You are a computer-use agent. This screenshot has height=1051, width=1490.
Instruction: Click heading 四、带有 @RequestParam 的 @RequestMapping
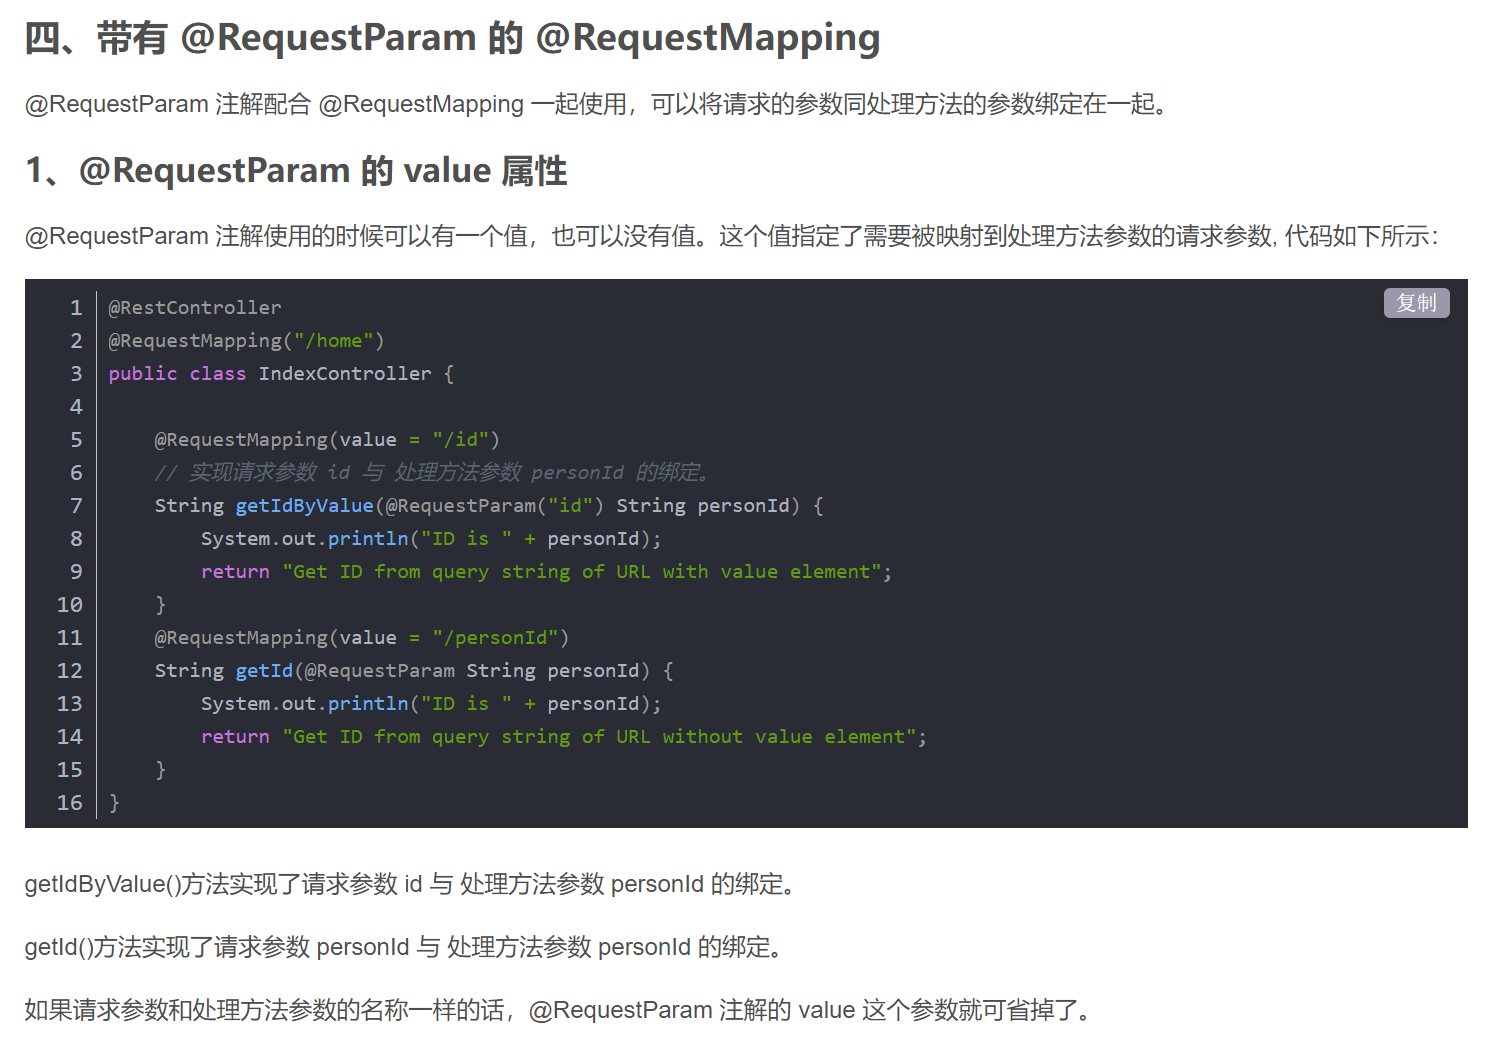(452, 38)
